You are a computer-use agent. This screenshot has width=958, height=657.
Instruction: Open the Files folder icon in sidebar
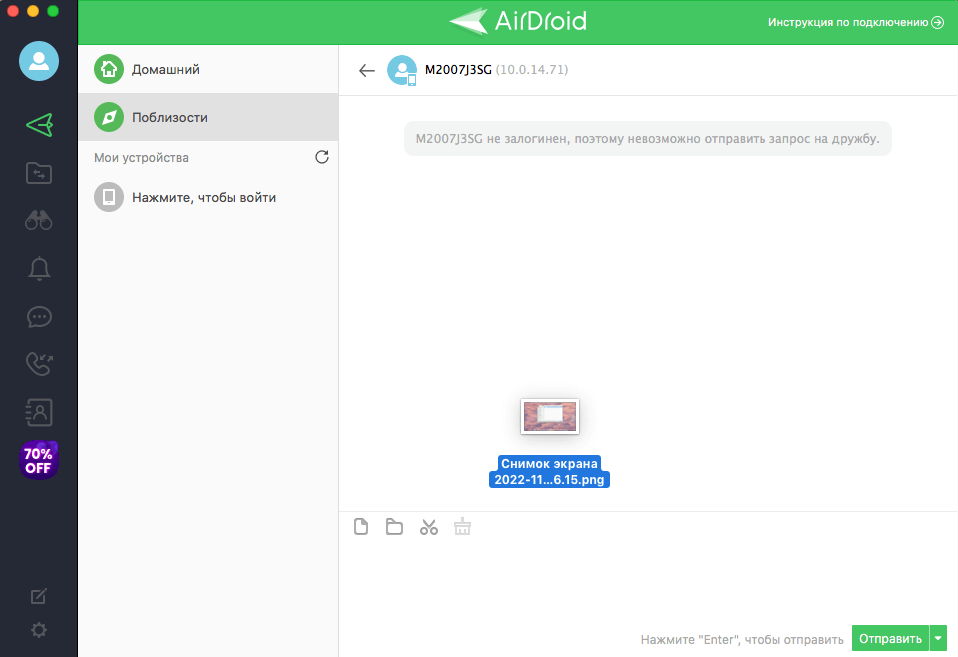point(39,174)
